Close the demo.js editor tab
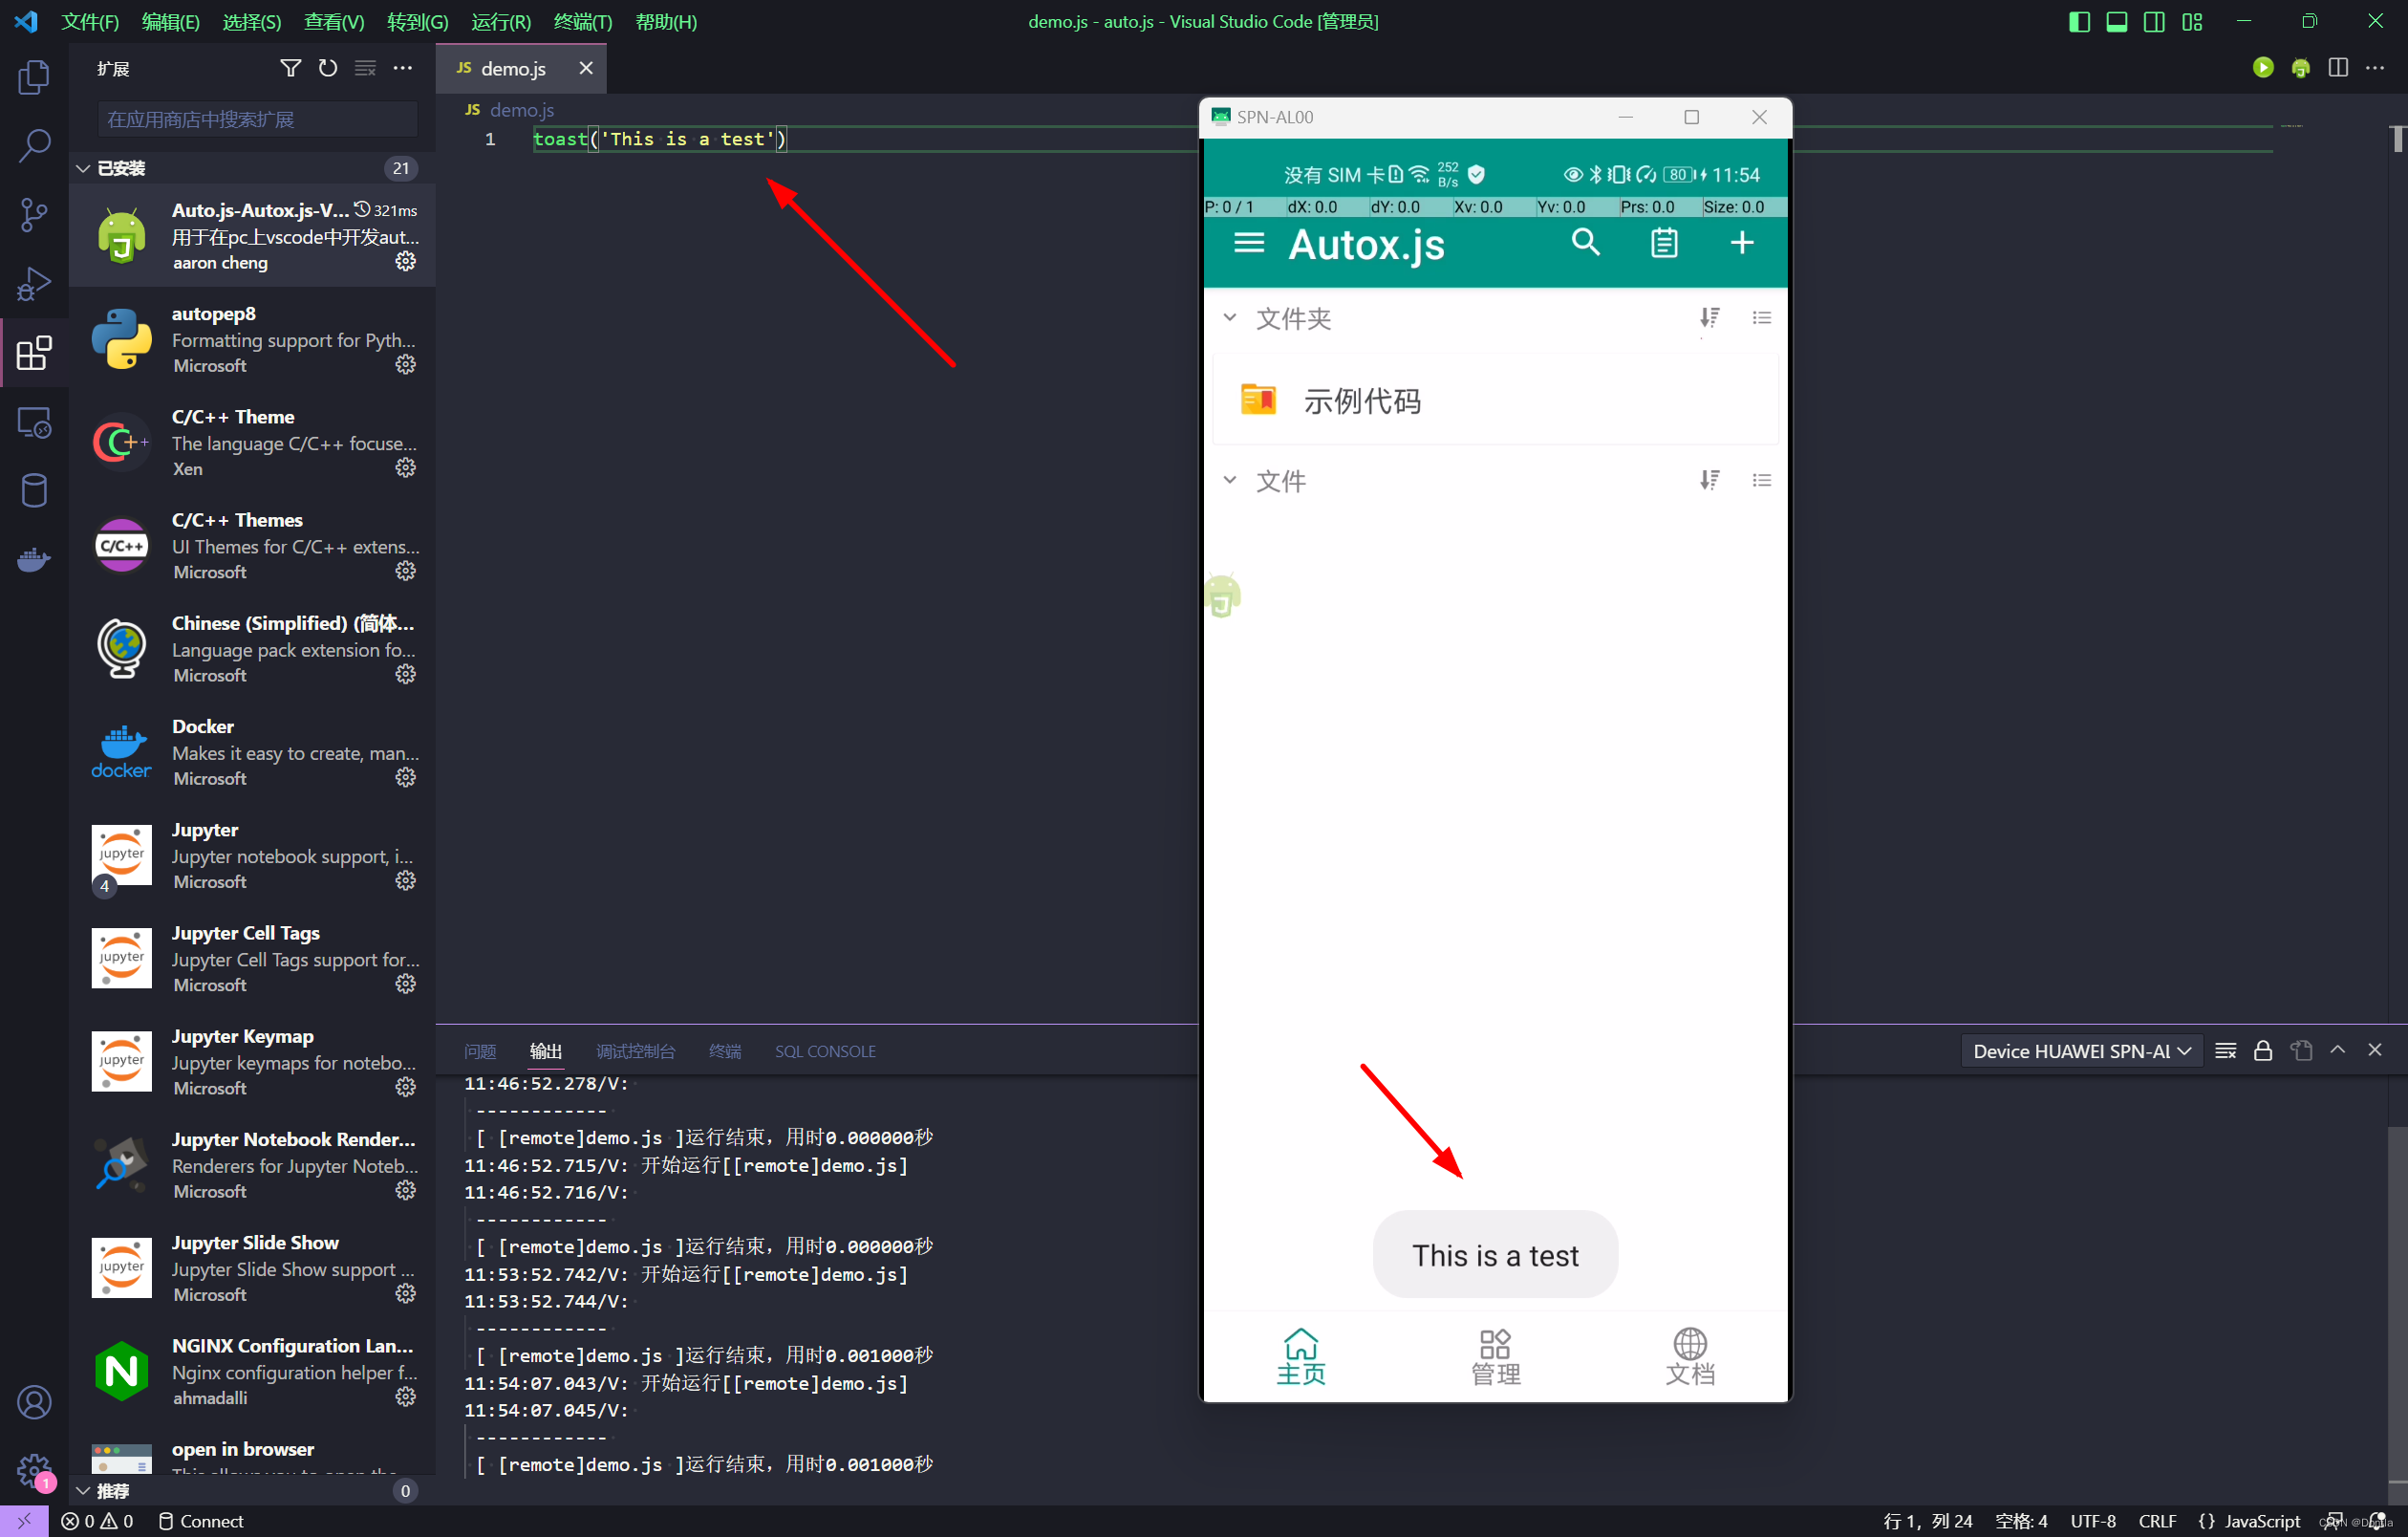This screenshot has height=1537, width=2408. 586,68
